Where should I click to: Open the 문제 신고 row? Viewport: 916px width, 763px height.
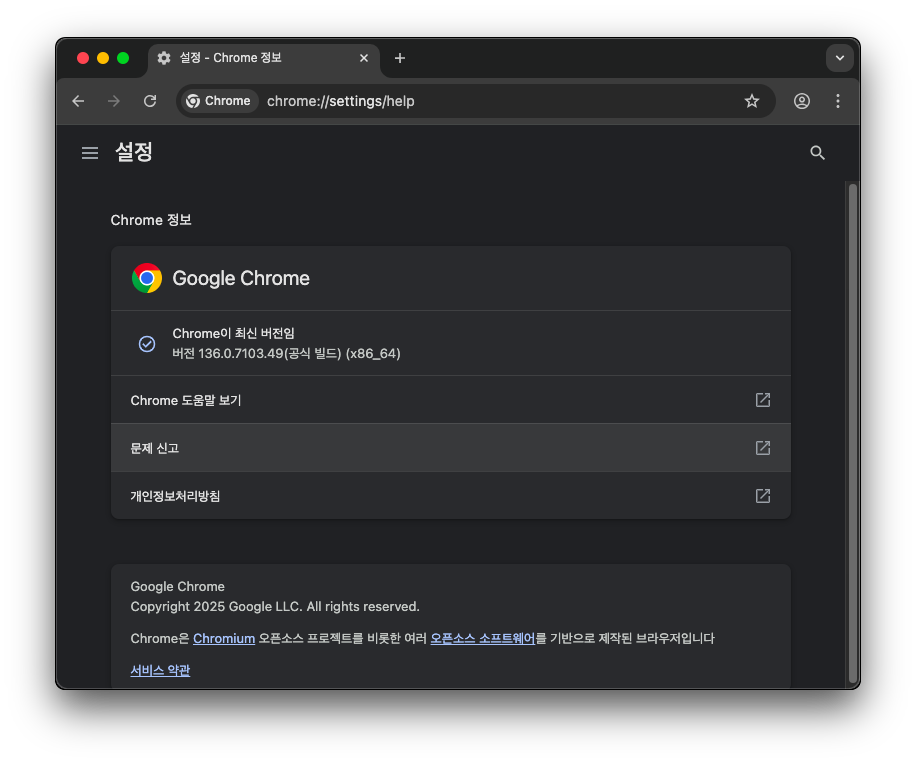point(450,448)
